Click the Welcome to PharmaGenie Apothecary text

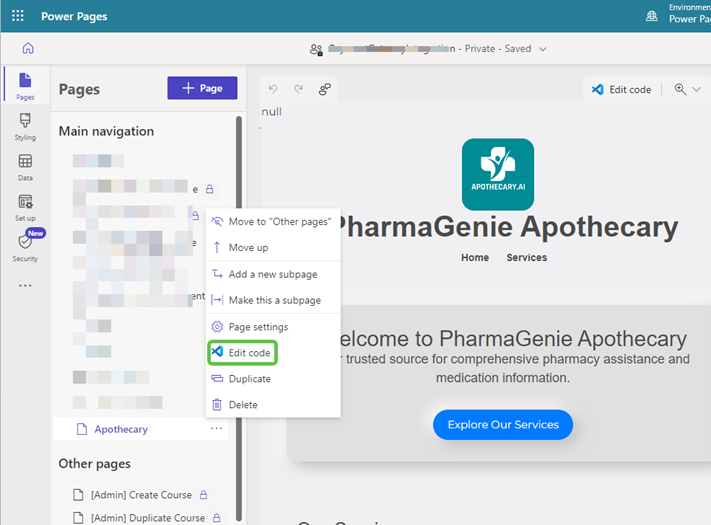click(x=512, y=339)
